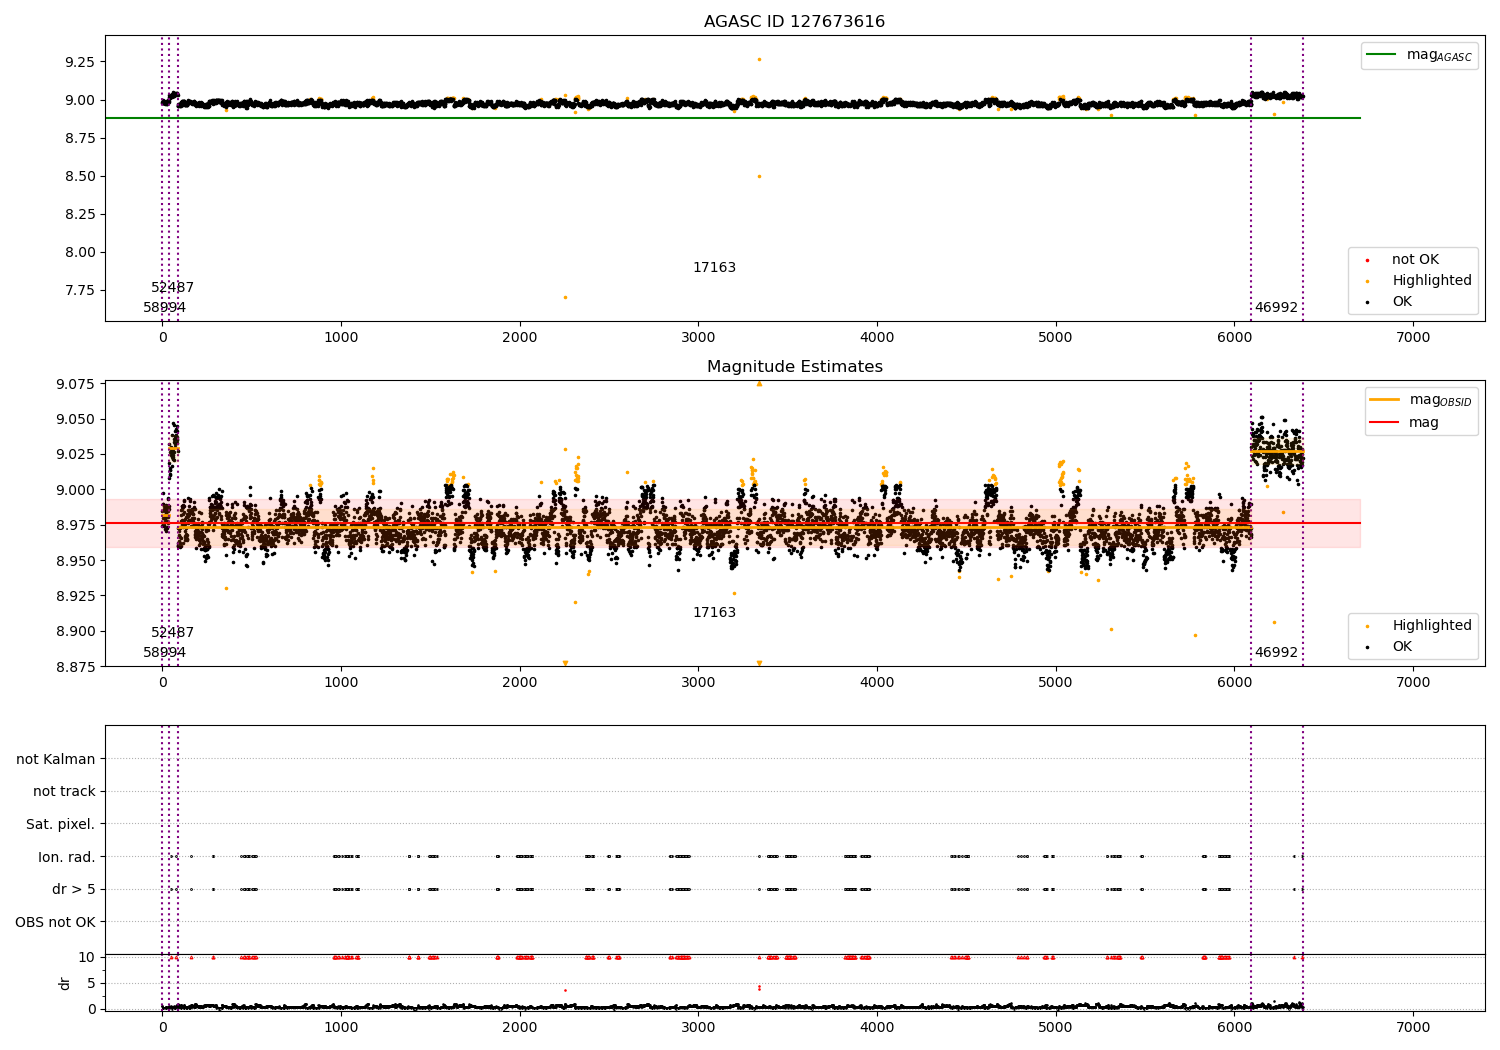This screenshot has width=1500, height=1050.
Task: Click the 'Ion. rad.' axis label
Action: pyautogui.click(x=67, y=856)
